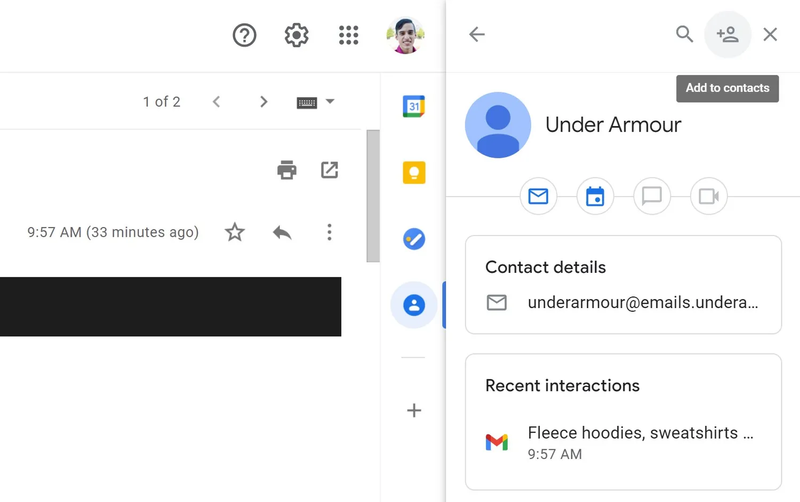Image resolution: width=800 pixels, height=502 pixels.
Task: Open Gmail settings gear
Action: point(296,35)
